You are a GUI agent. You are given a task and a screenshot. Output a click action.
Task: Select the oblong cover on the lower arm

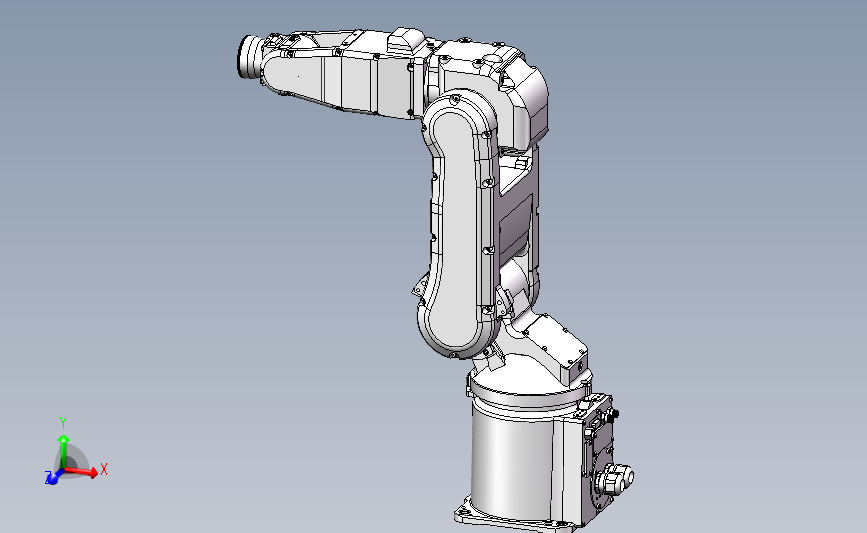coord(457,226)
